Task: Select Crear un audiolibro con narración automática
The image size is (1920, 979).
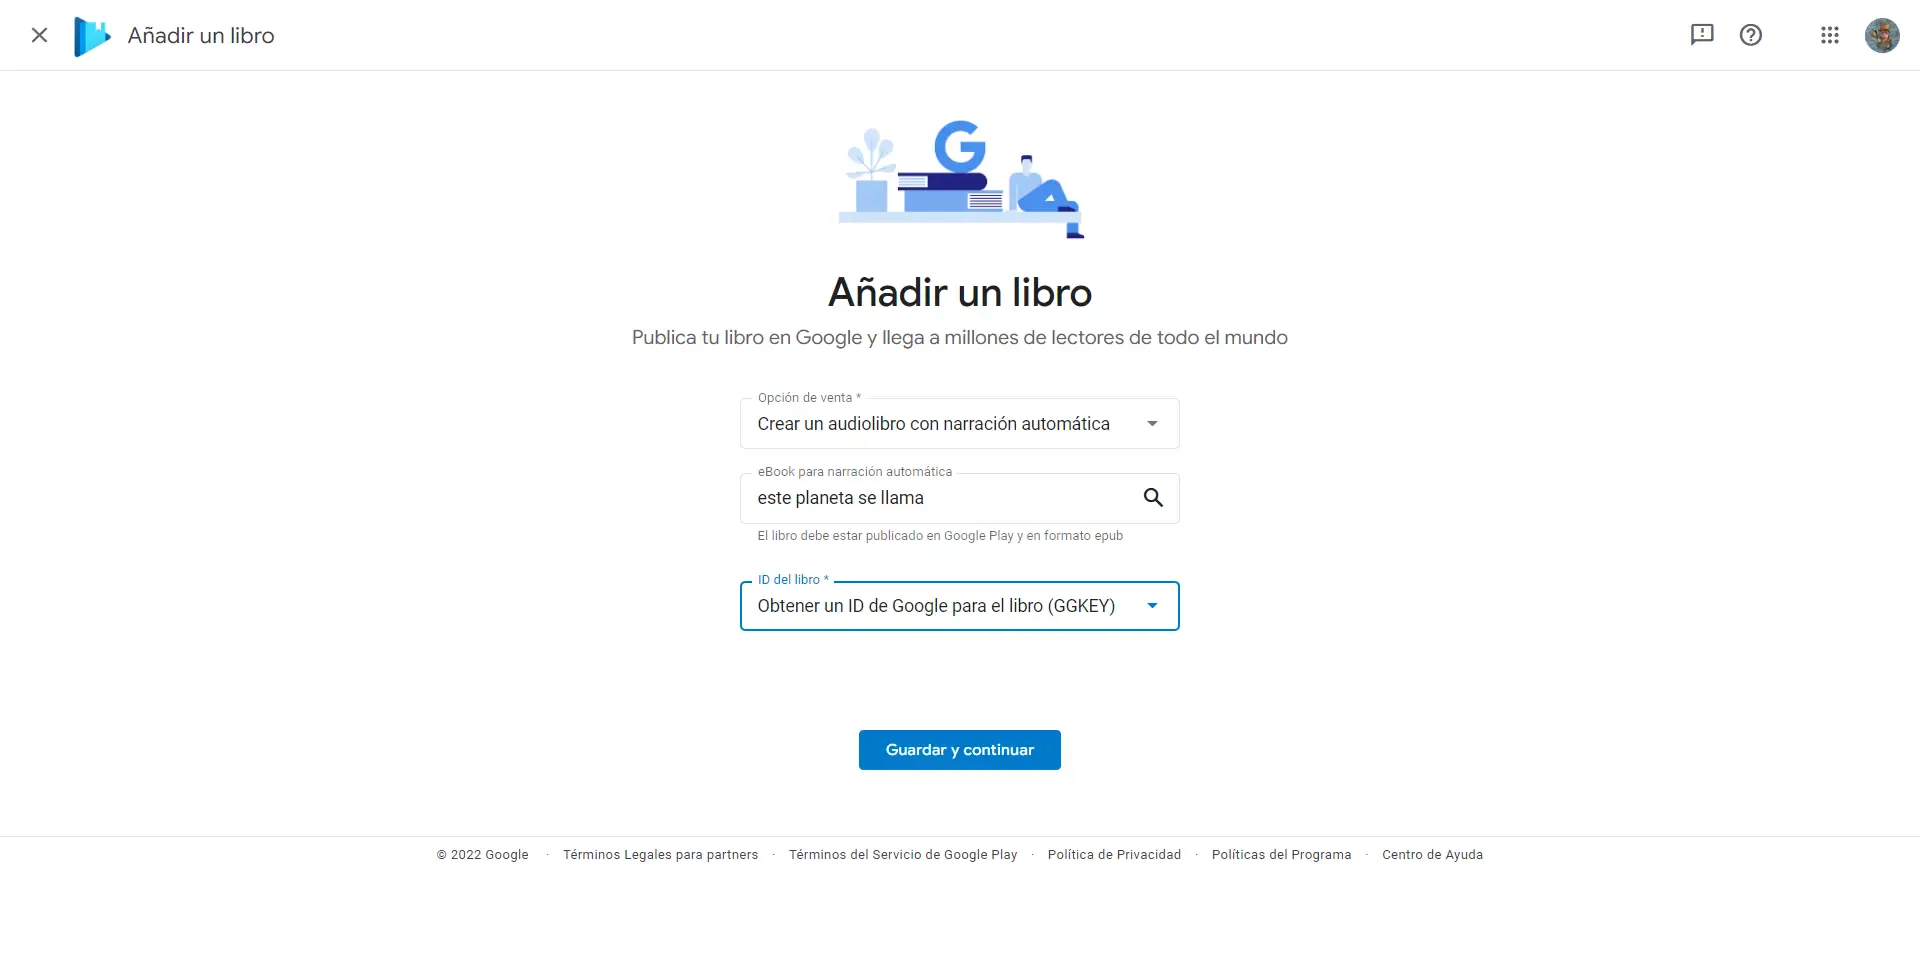Action: 933,423
